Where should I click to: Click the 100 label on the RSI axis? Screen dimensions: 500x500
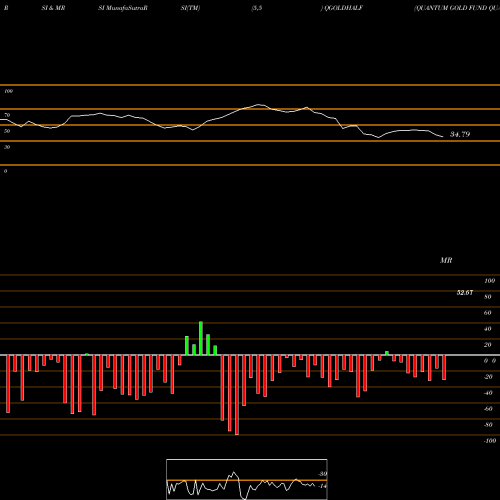(x=8, y=91)
